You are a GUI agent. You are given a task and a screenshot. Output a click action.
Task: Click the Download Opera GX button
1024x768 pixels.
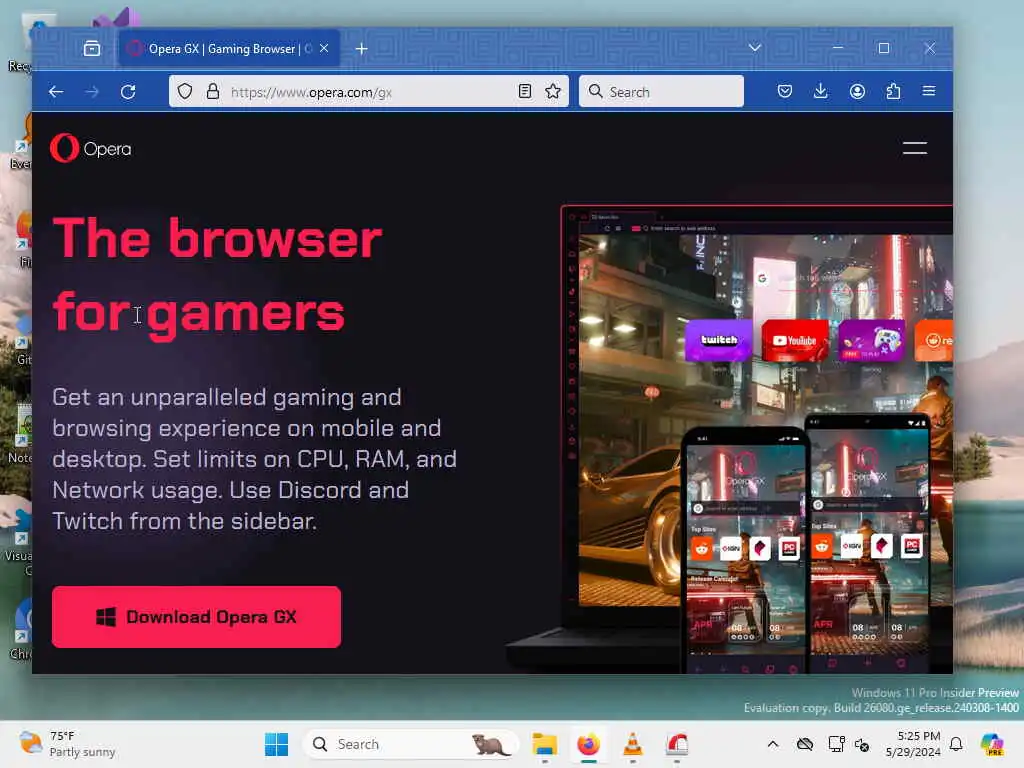point(196,616)
